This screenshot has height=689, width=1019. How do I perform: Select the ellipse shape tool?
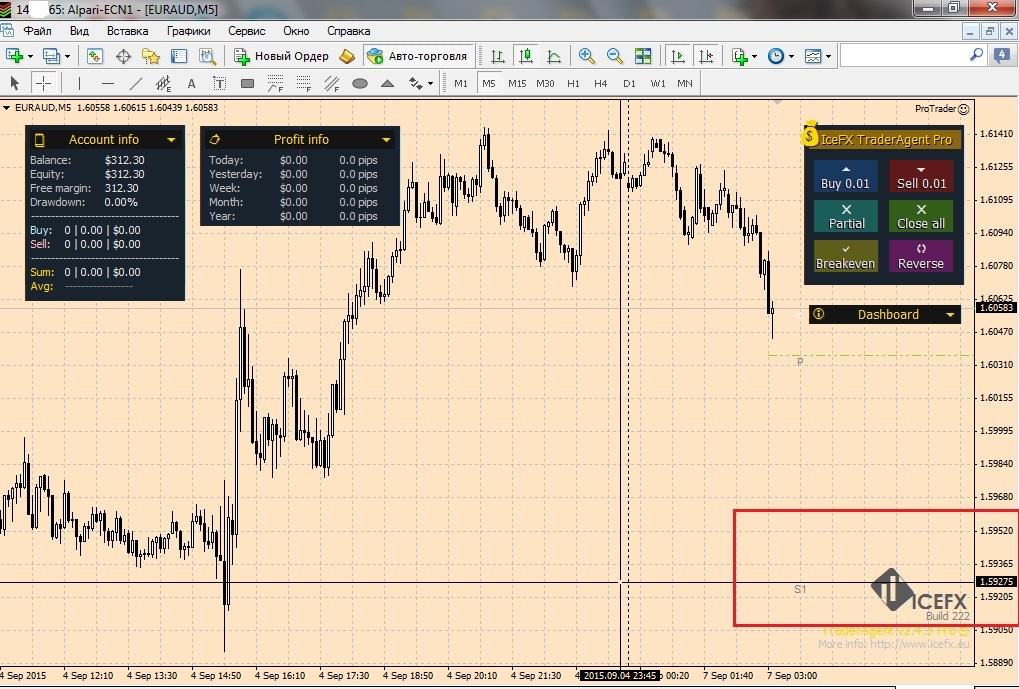359,83
